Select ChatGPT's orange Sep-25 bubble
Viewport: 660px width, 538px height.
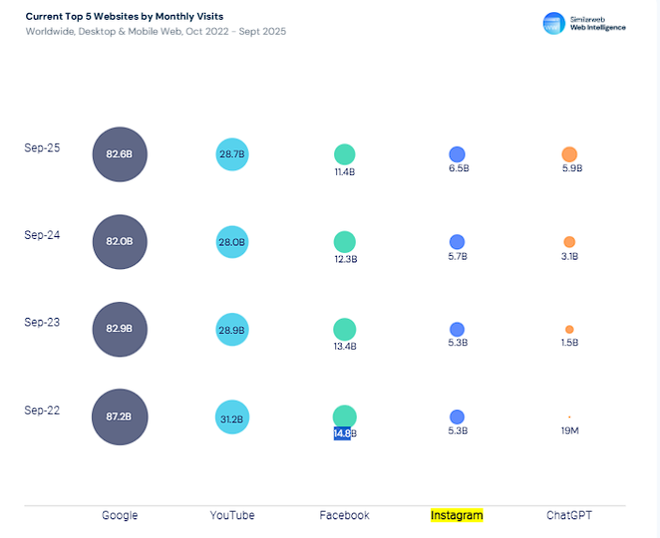[x=569, y=154]
